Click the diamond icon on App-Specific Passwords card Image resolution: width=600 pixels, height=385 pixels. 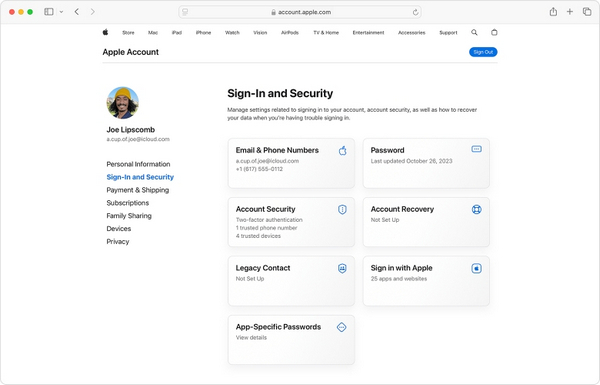pyautogui.click(x=341, y=327)
